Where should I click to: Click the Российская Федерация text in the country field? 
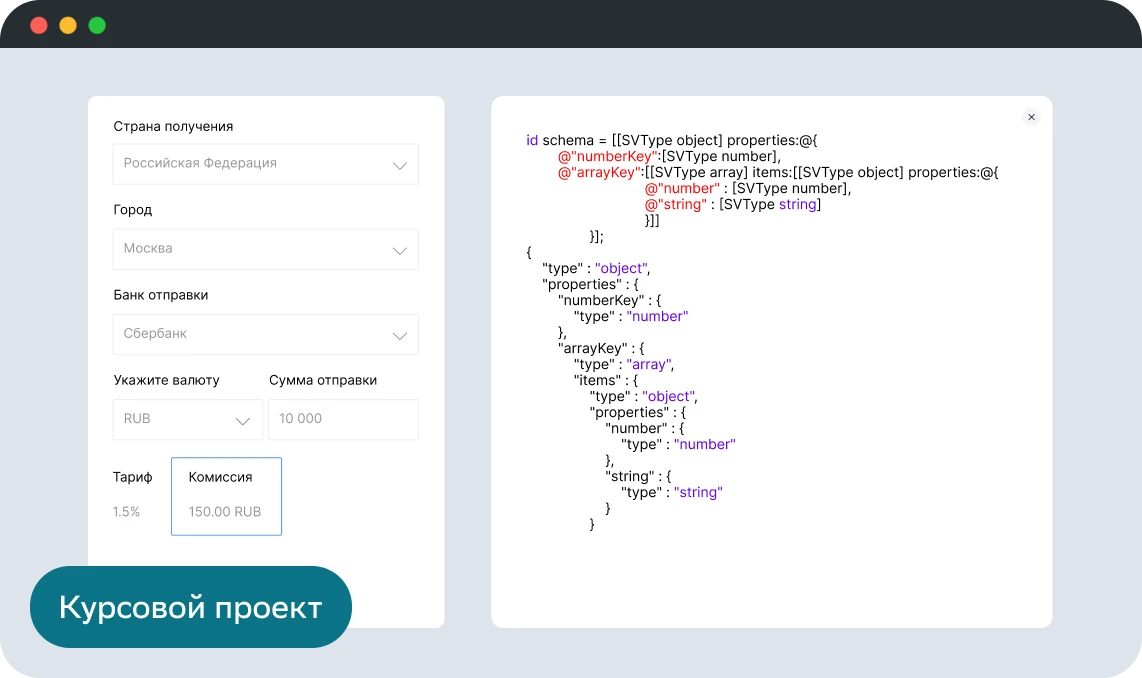(x=200, y=163)
